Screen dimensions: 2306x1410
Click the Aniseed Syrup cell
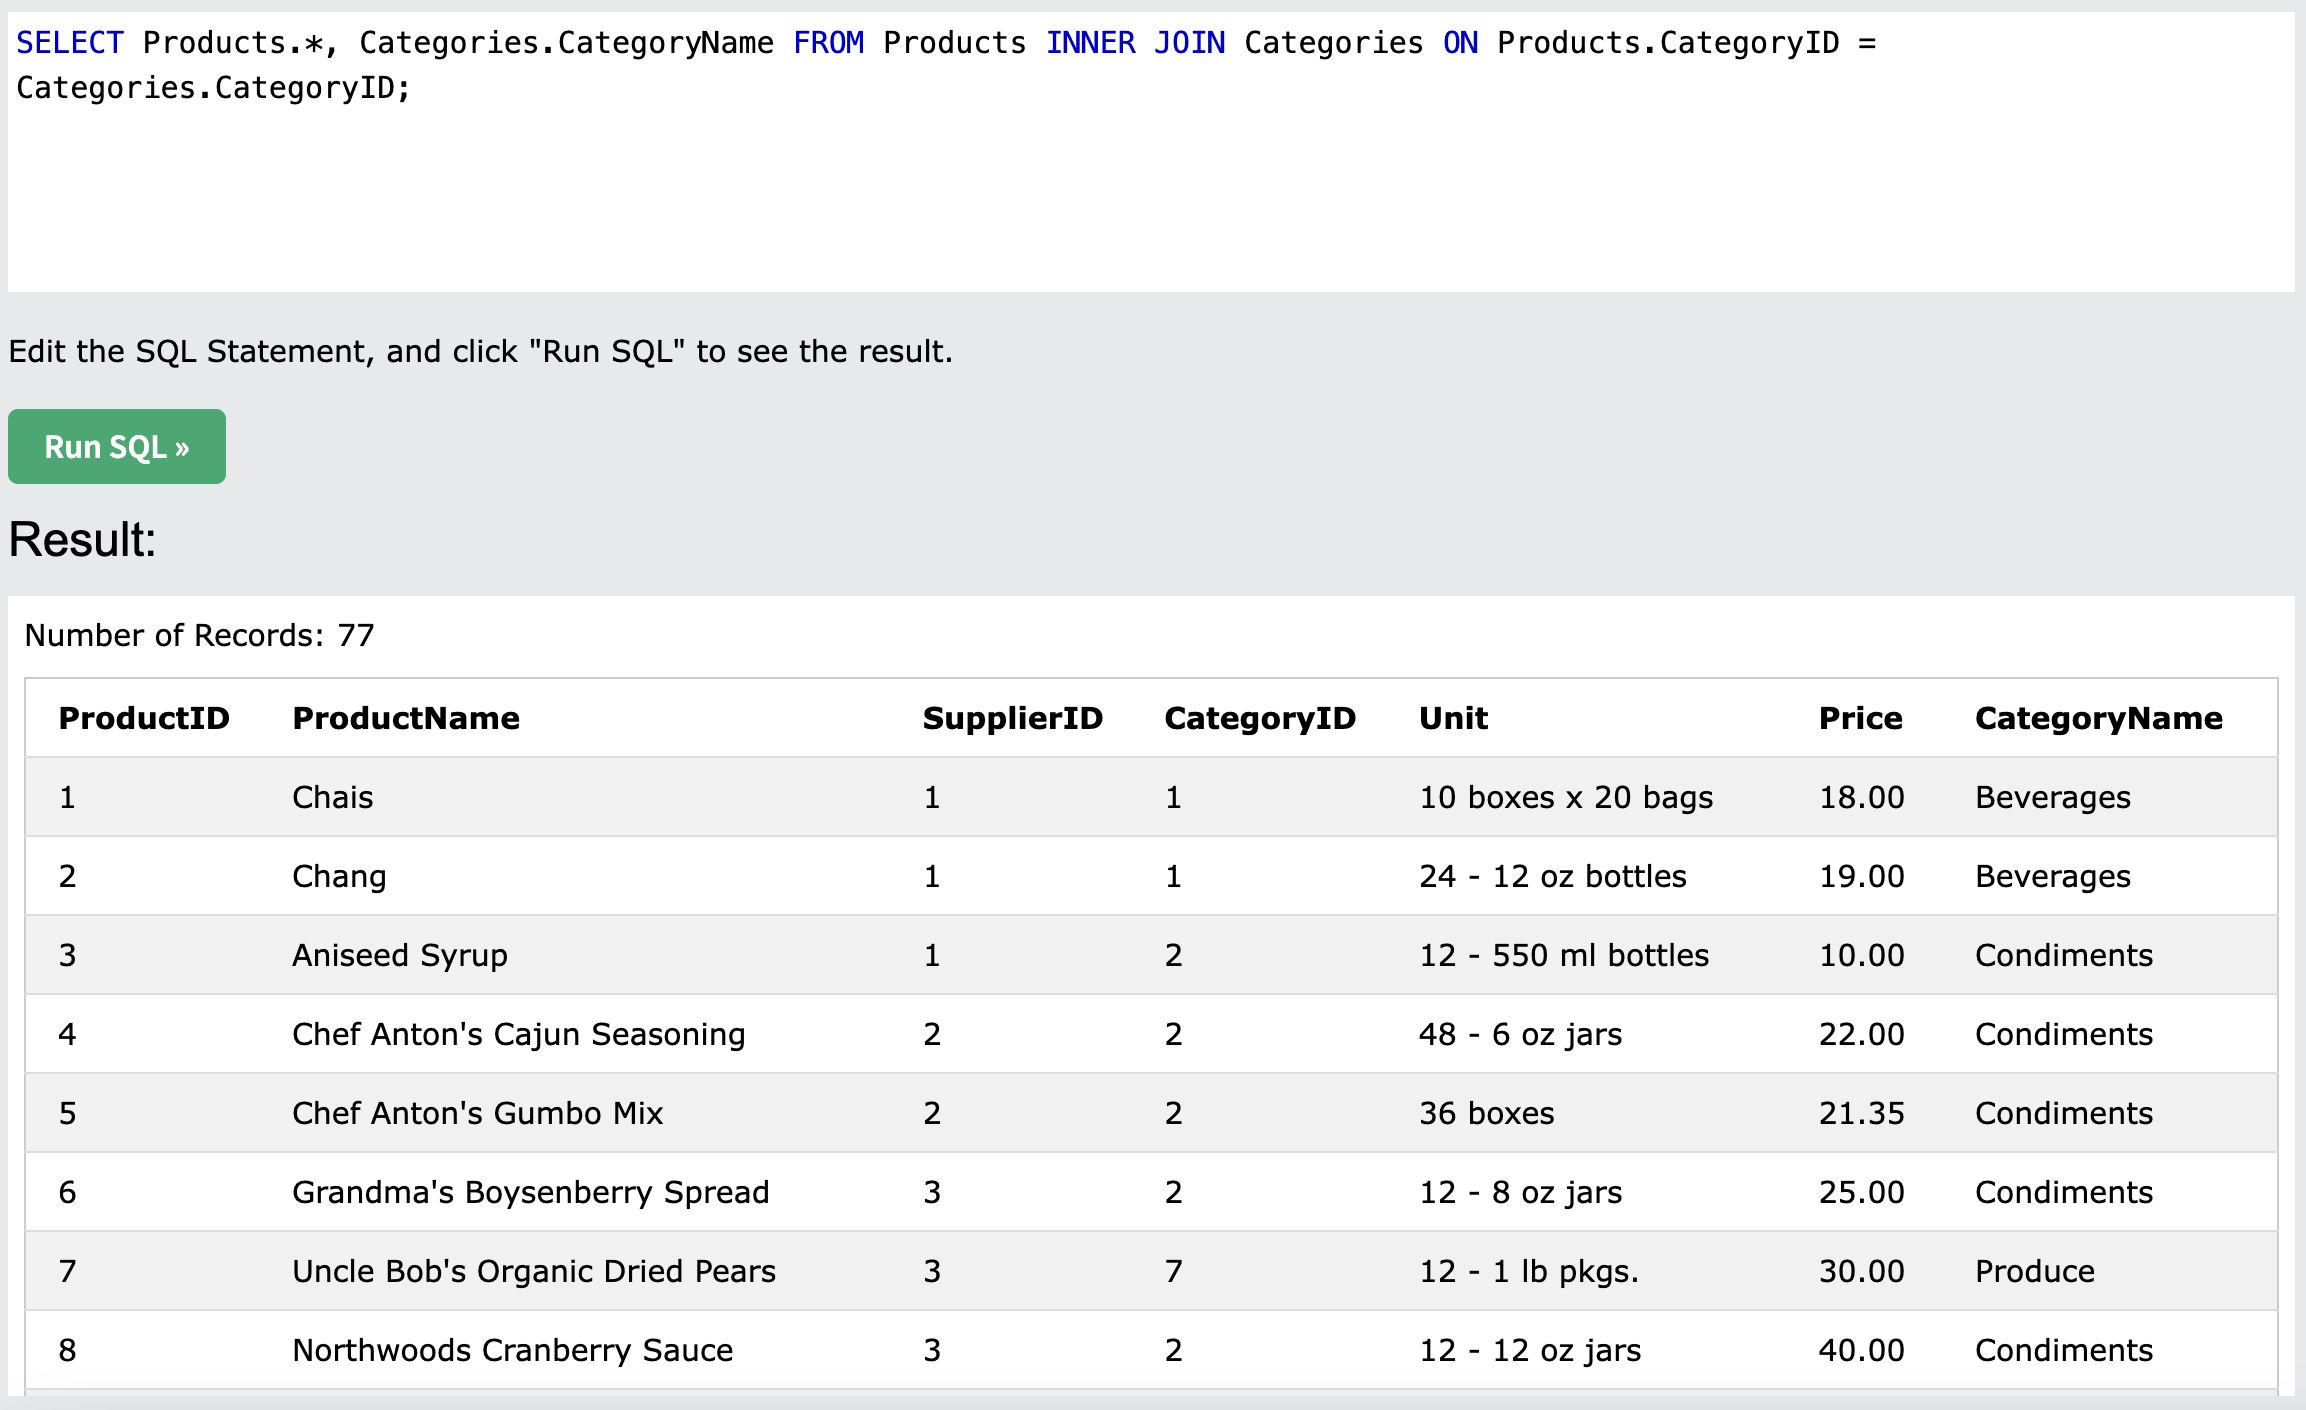[399, 955]
